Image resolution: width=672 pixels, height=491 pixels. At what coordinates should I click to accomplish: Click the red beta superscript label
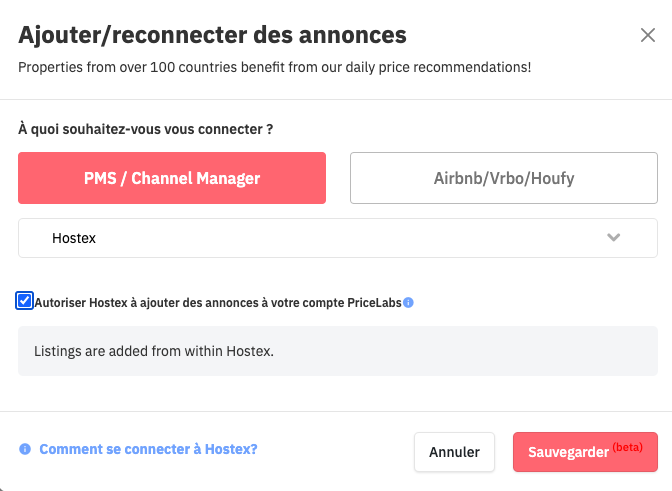pos(627,446)
